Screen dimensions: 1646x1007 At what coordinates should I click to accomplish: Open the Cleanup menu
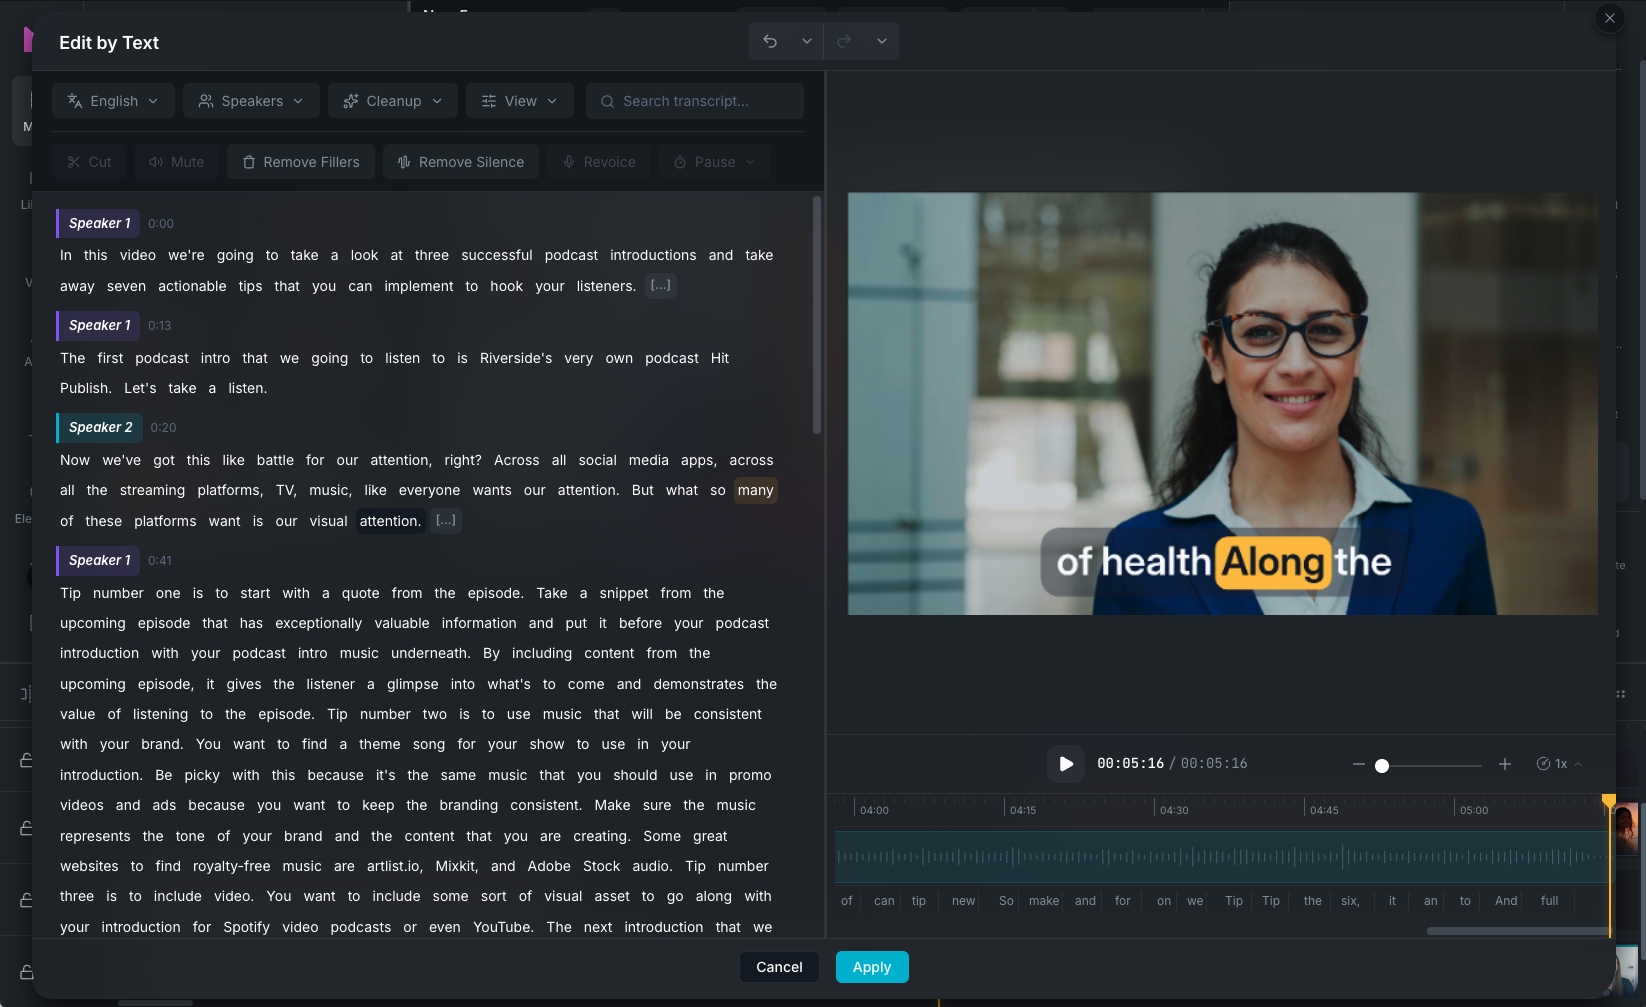coord(392,100)
